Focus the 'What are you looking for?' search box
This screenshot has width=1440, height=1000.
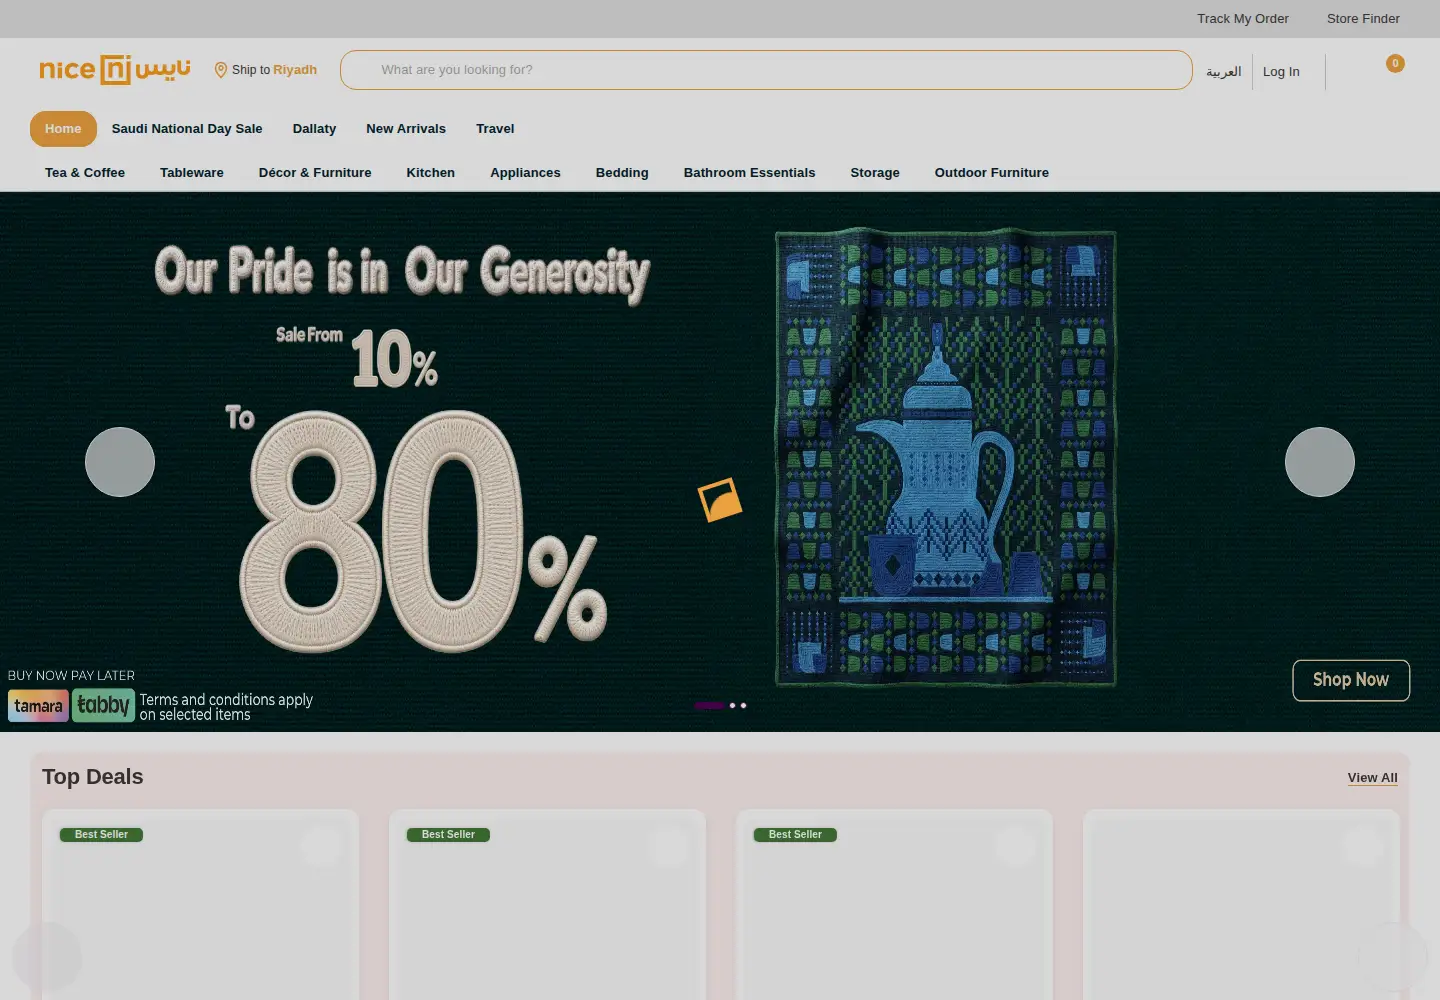[766, 70]
